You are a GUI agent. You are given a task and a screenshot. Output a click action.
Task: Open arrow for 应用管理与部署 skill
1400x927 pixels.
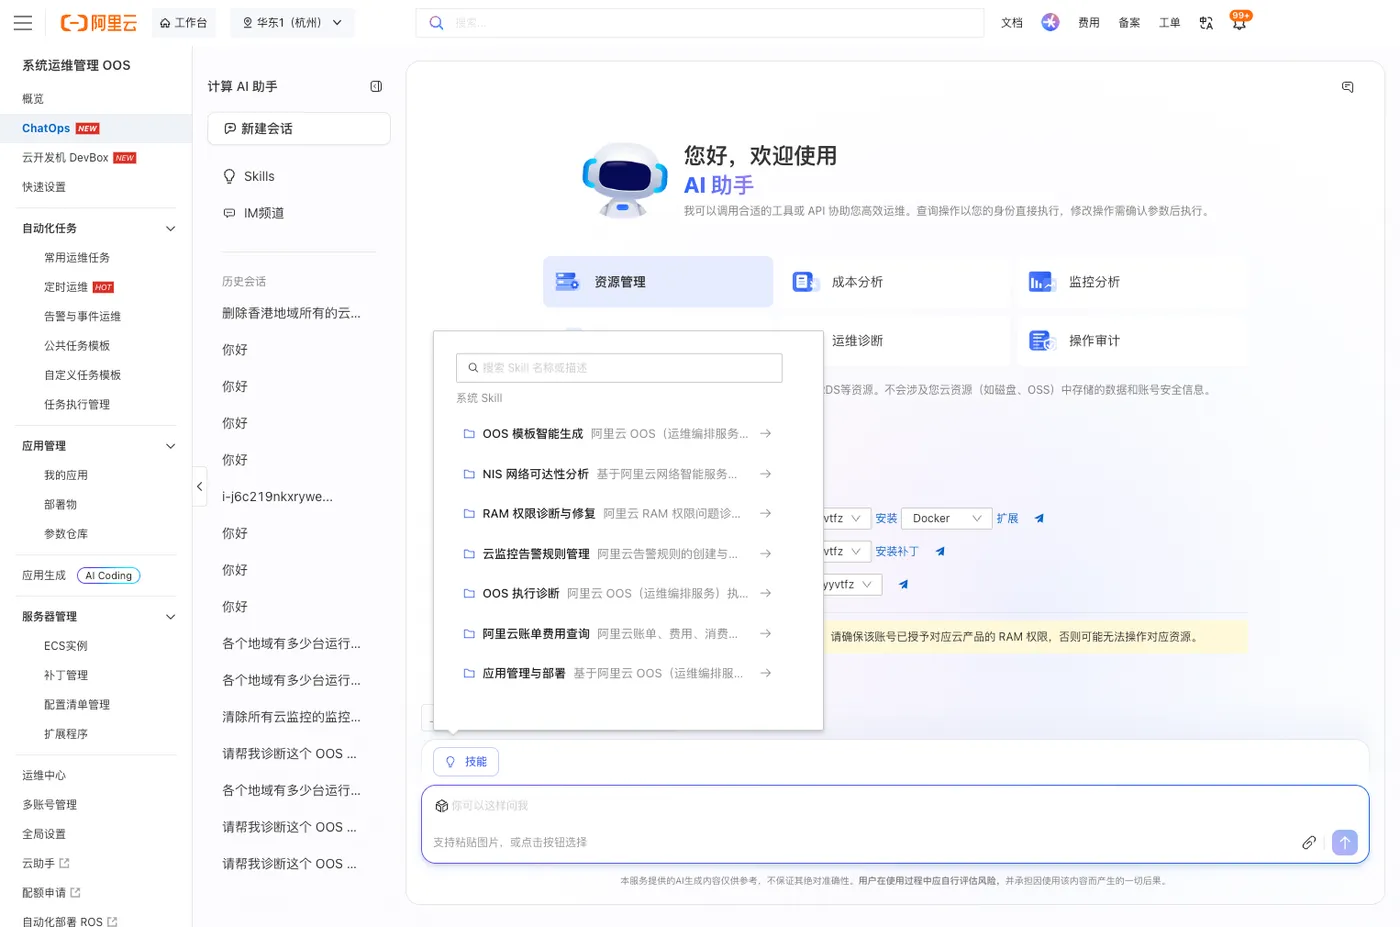(765, 674)
